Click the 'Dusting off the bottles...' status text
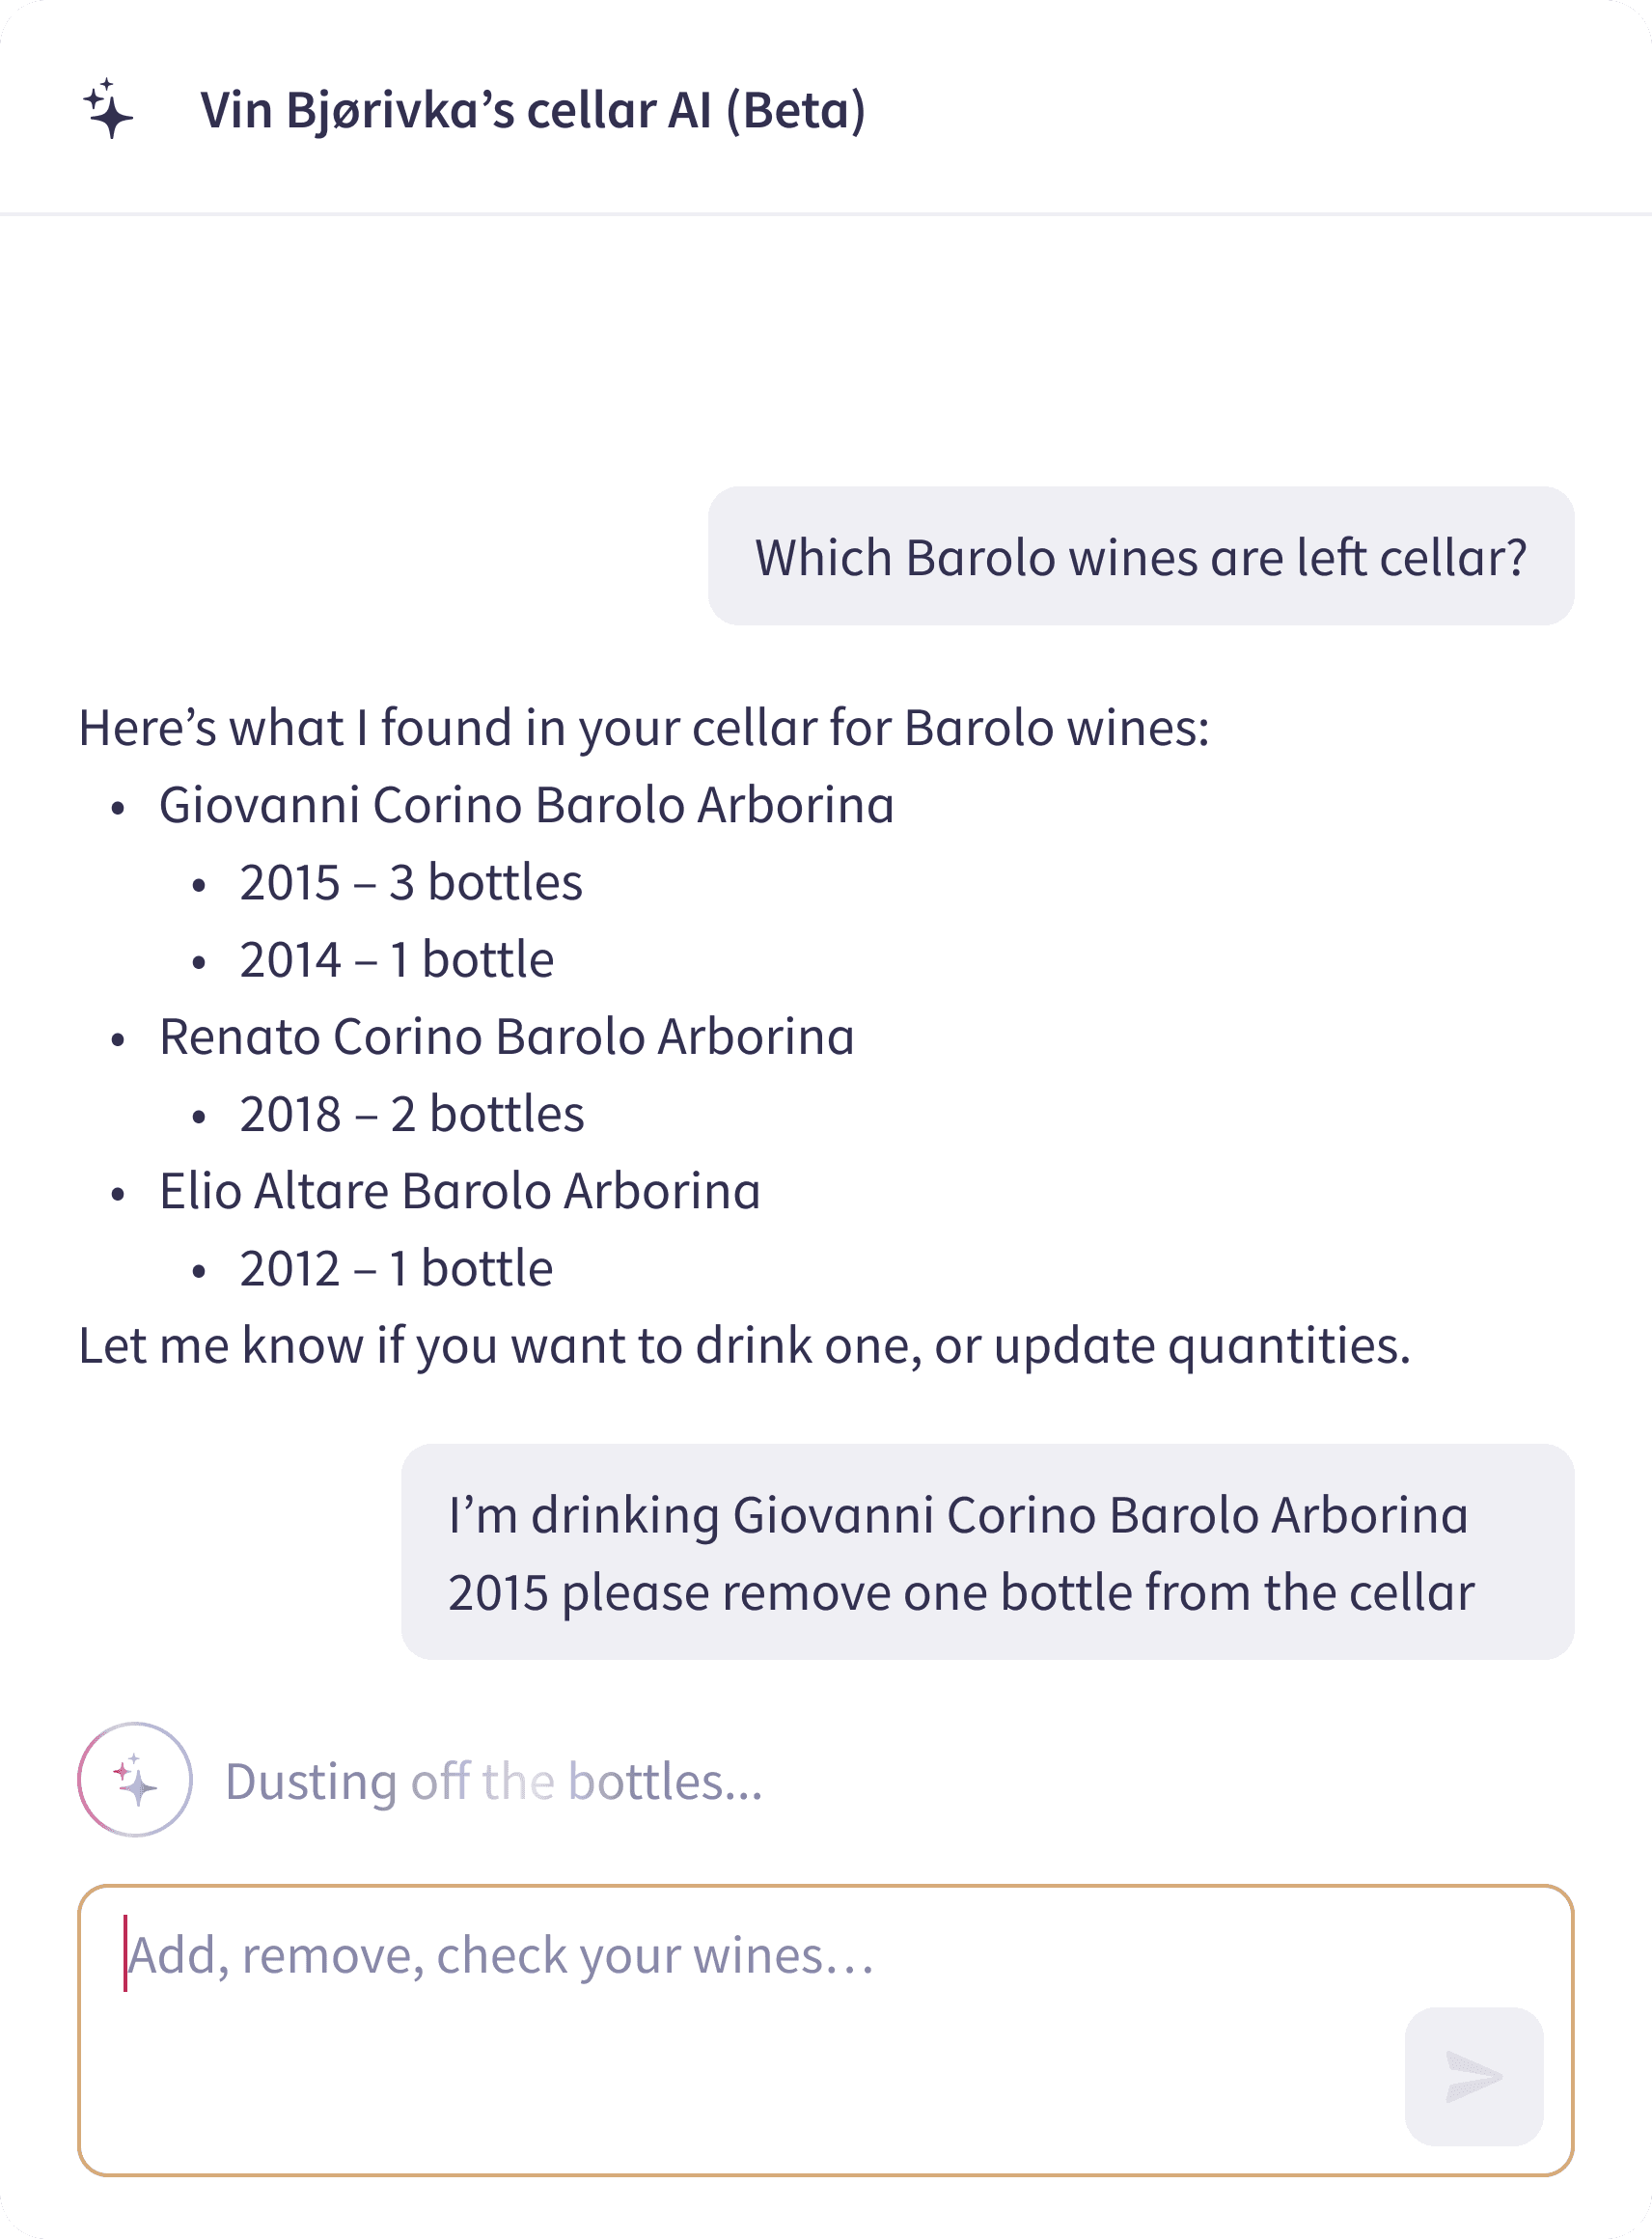The image size is (1652, 2239). 494,1782
